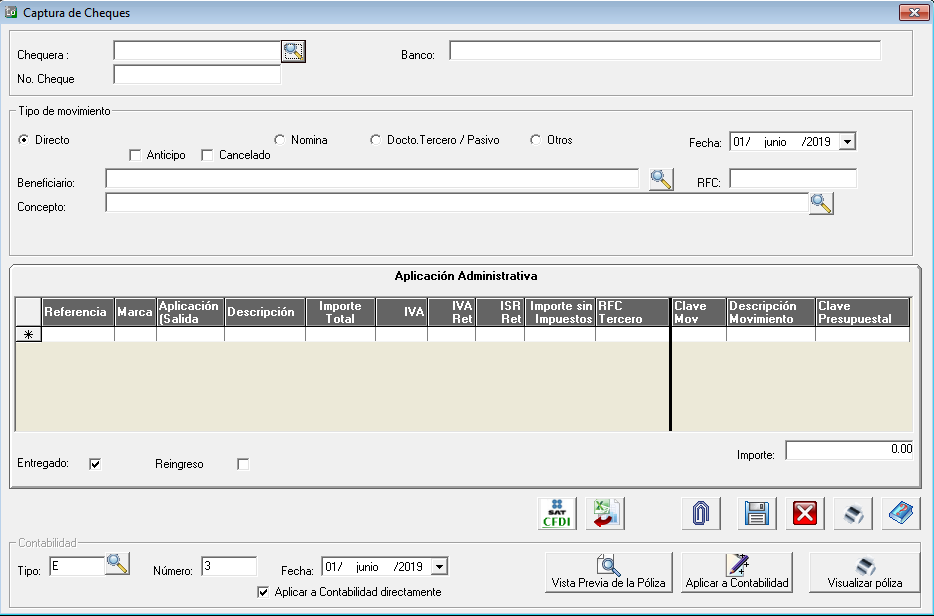Expand the Contabilidad Fecha date dropdown

click(440, 567)
